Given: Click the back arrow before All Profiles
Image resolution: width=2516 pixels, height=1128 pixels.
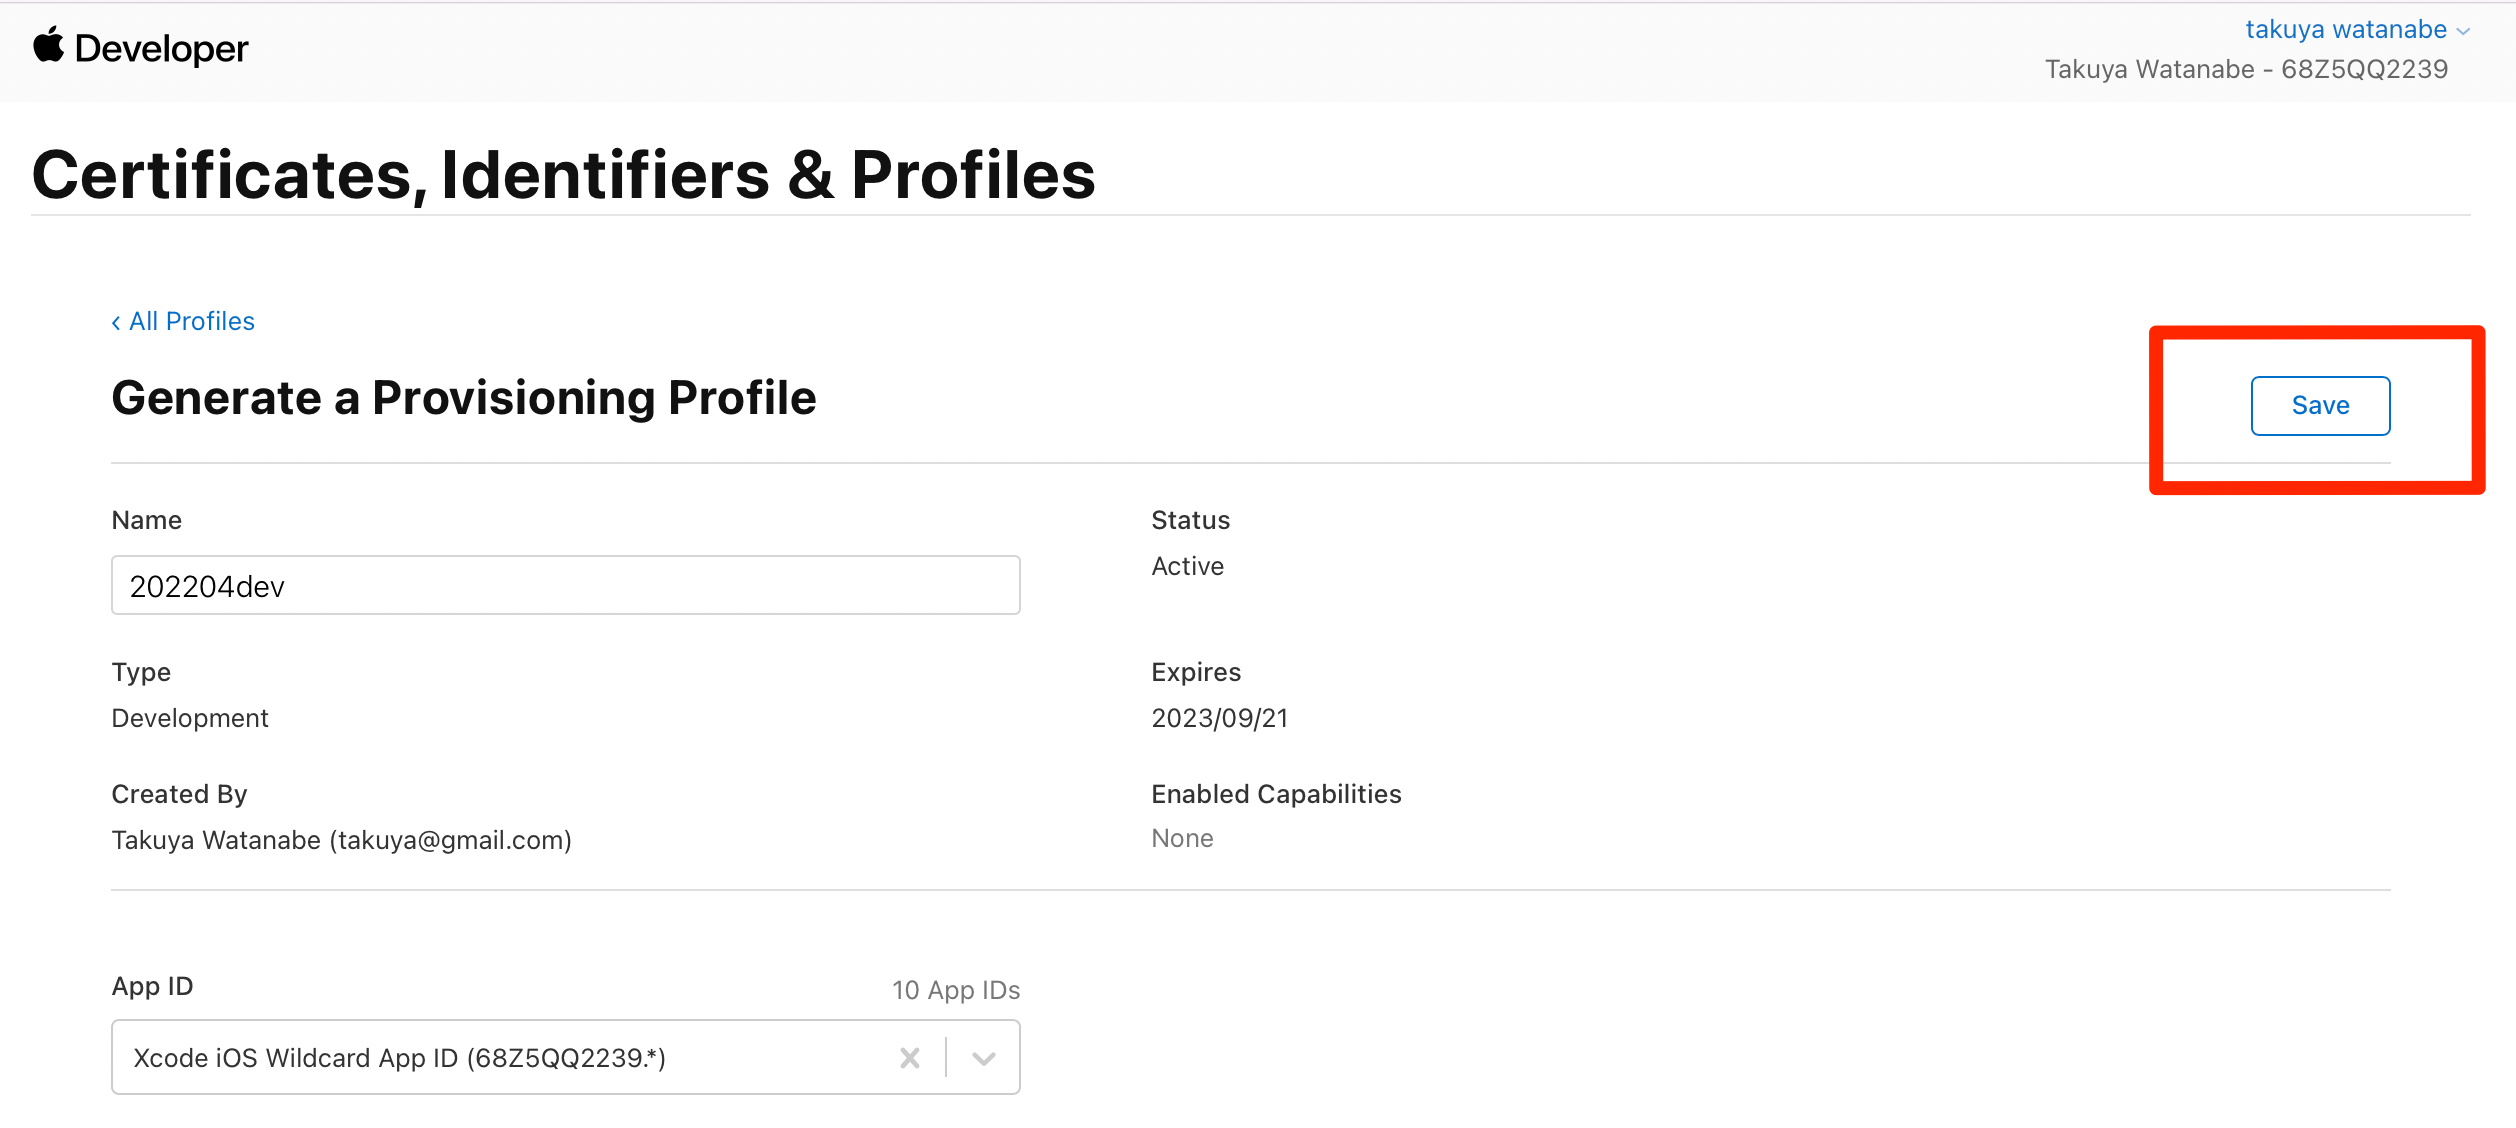Looking at the screenshot, I should pyautogui.click(x=116, y=322).
